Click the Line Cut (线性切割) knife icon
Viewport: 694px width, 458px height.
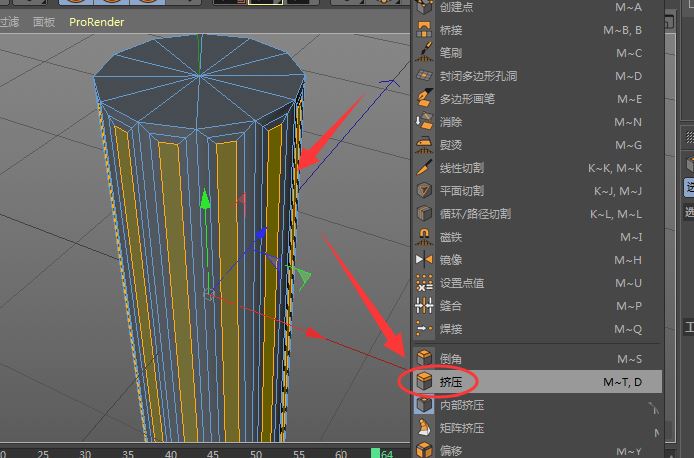click(x=424, y=168)
